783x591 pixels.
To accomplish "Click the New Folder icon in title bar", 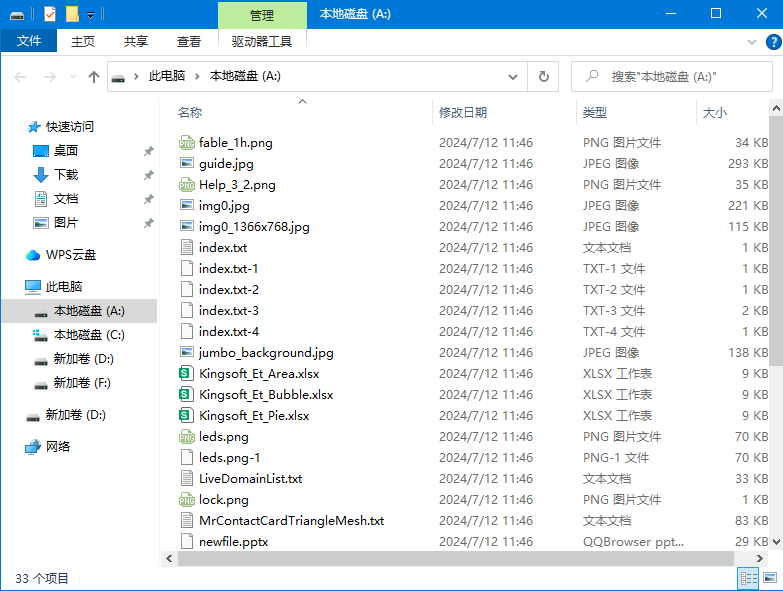I will (x=72, y=14).
